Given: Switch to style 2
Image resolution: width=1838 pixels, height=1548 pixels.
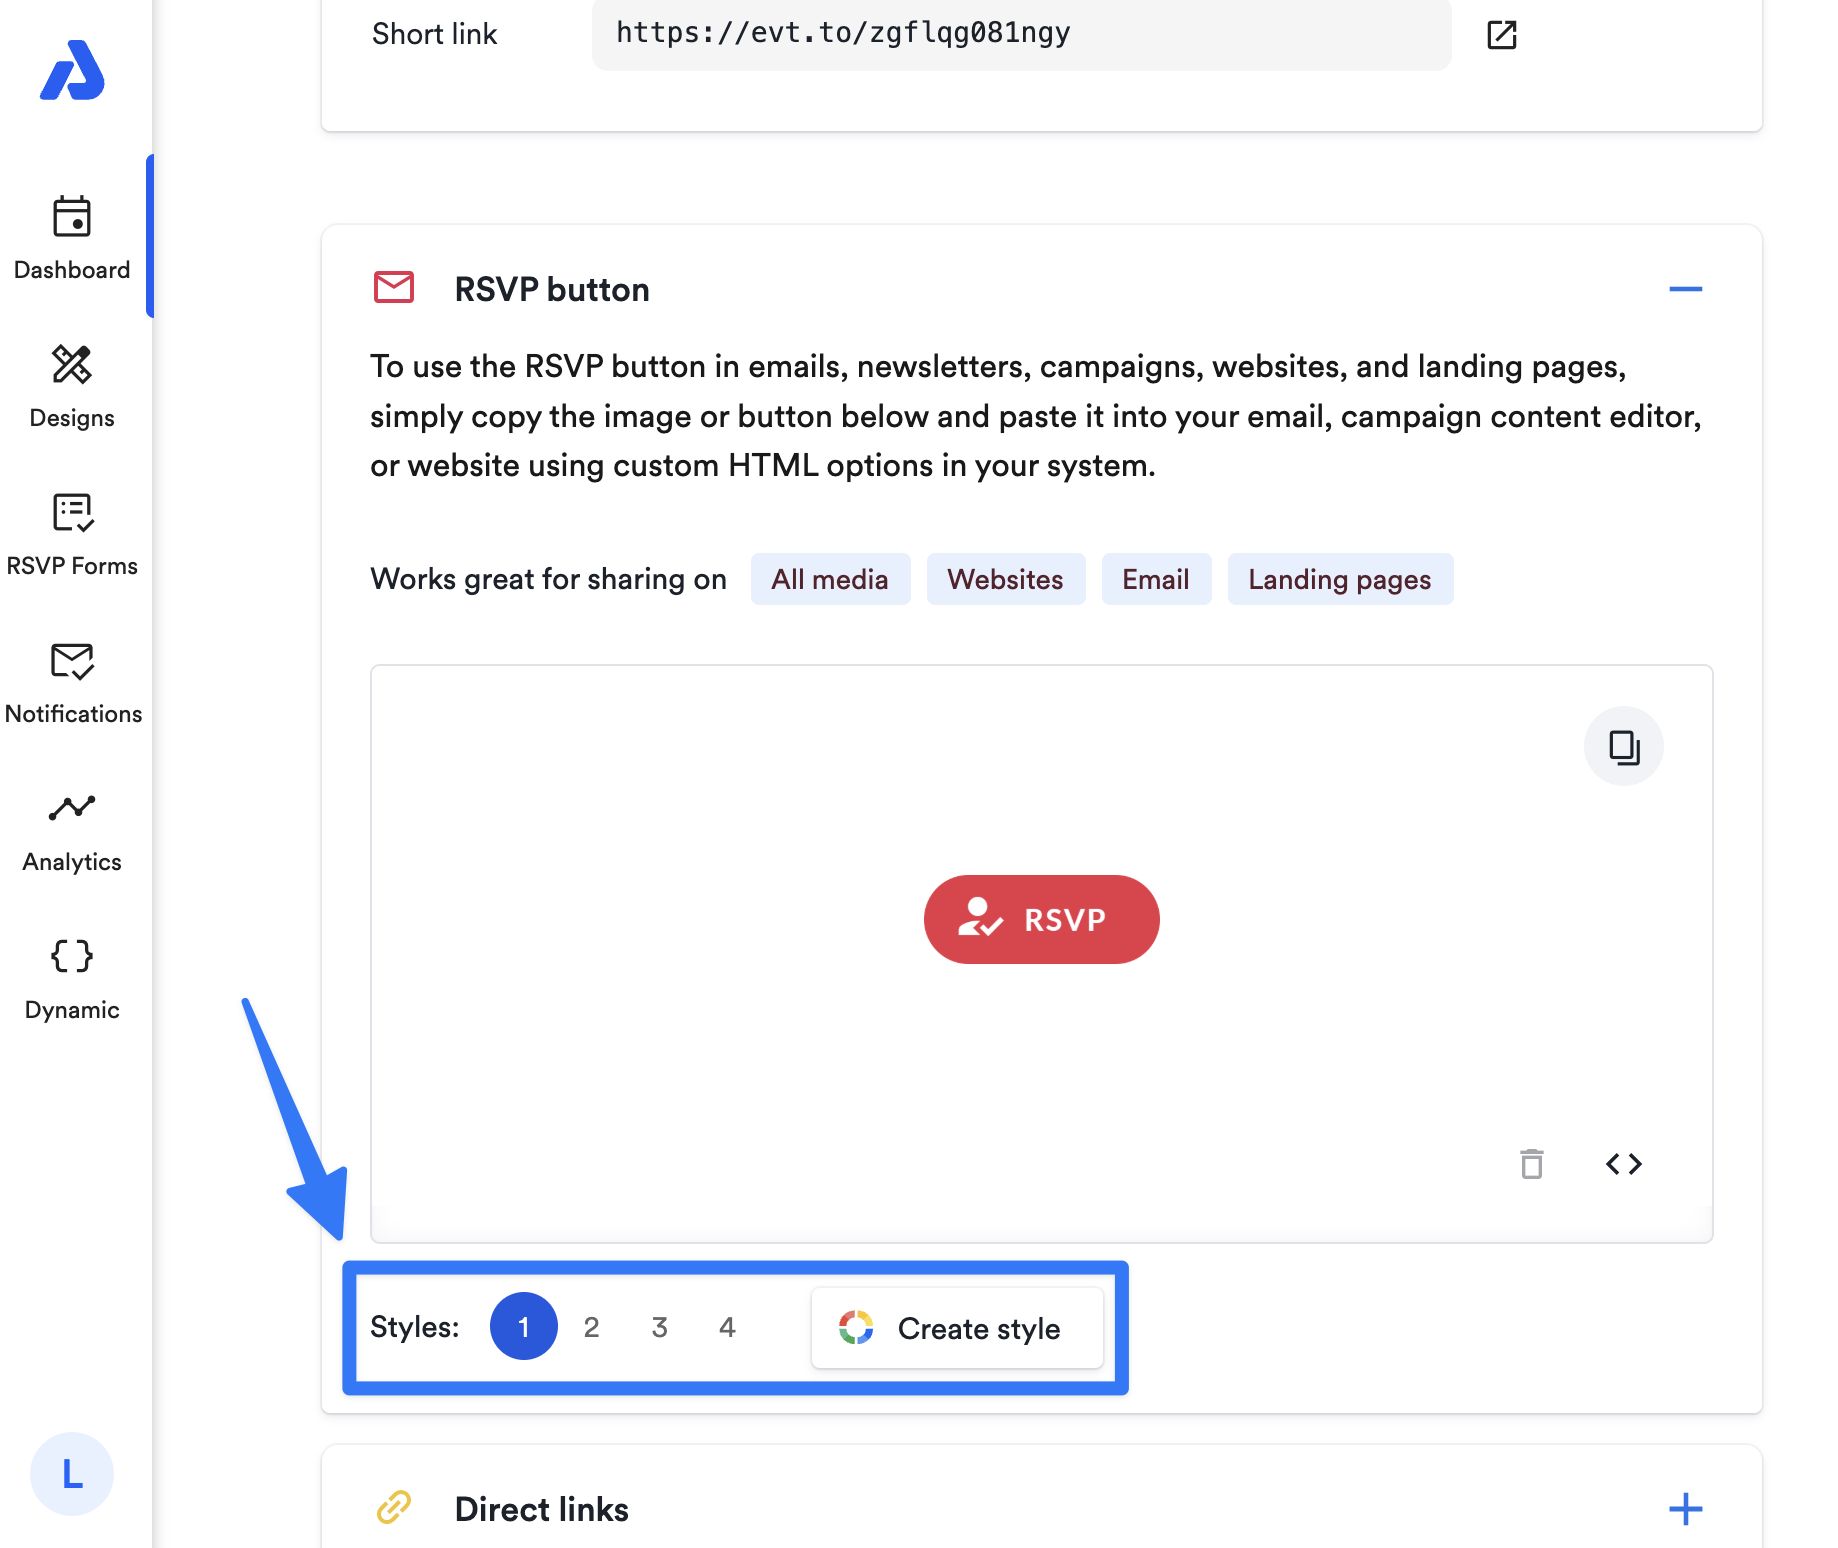Looking at the screenshot, I should (591, 1327).
